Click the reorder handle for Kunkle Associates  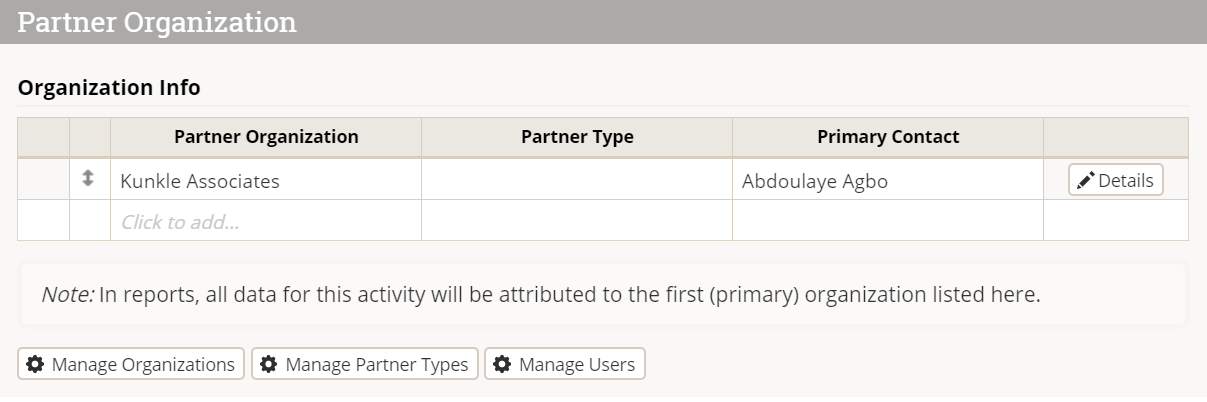pos(88,179)
